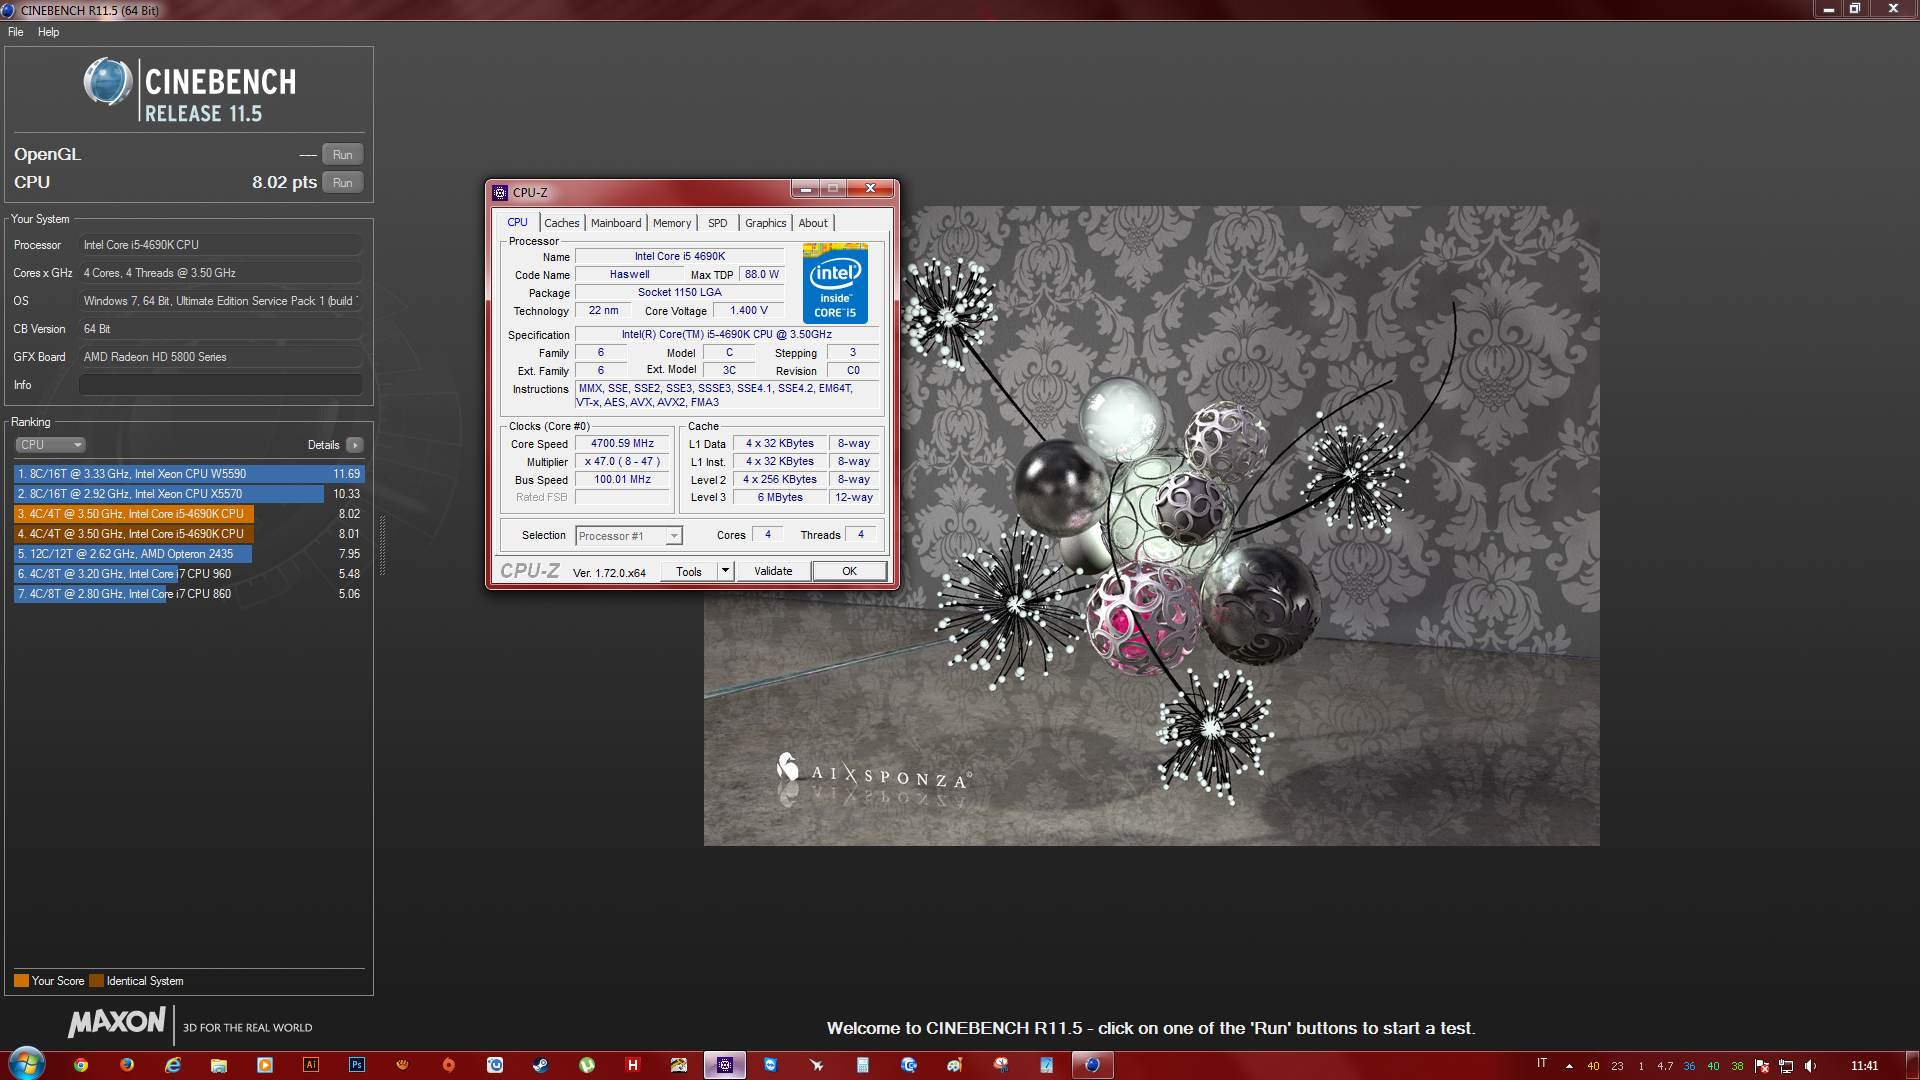Launch Google Chrome from the taskbar

point(80,1065)
